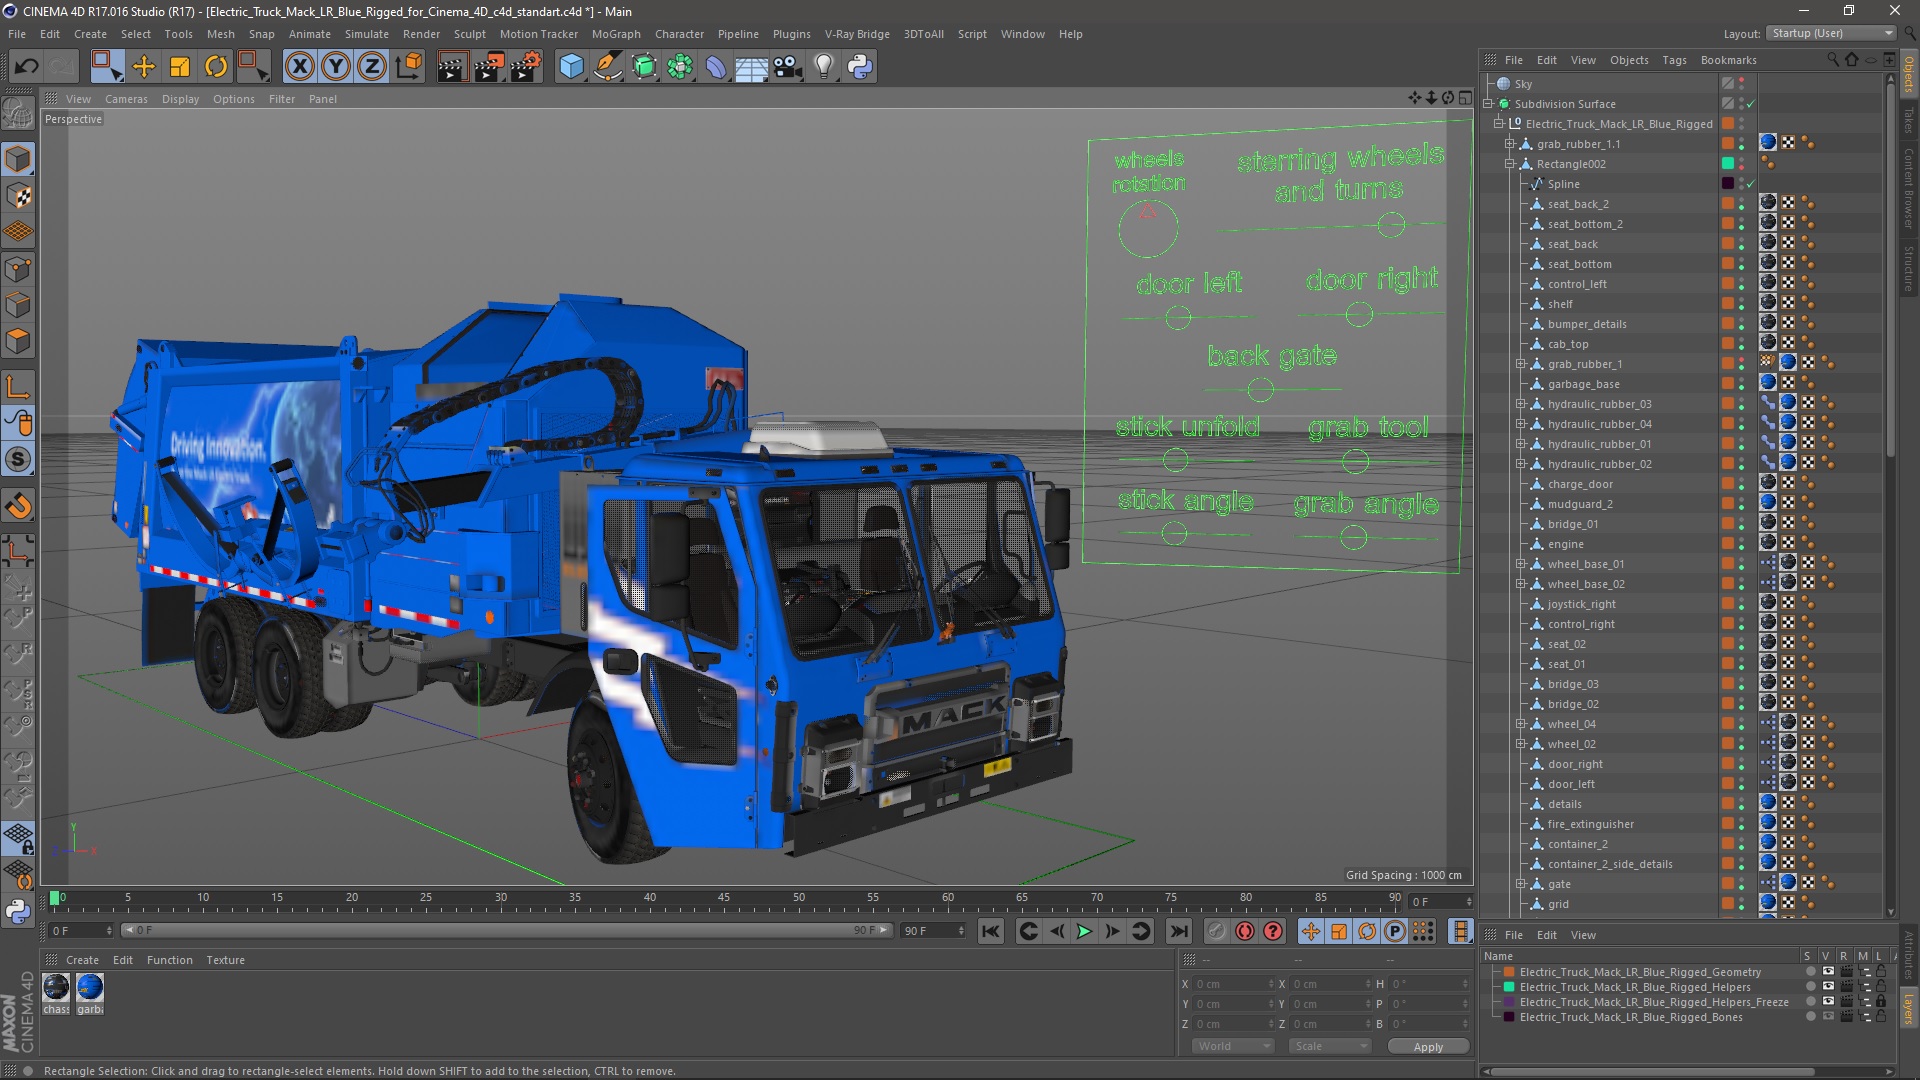The height and width of the screenshot is (1080, 1920).
Task: Collapse the Subdivision Surface hierarchy
Action: [1488, 104]
